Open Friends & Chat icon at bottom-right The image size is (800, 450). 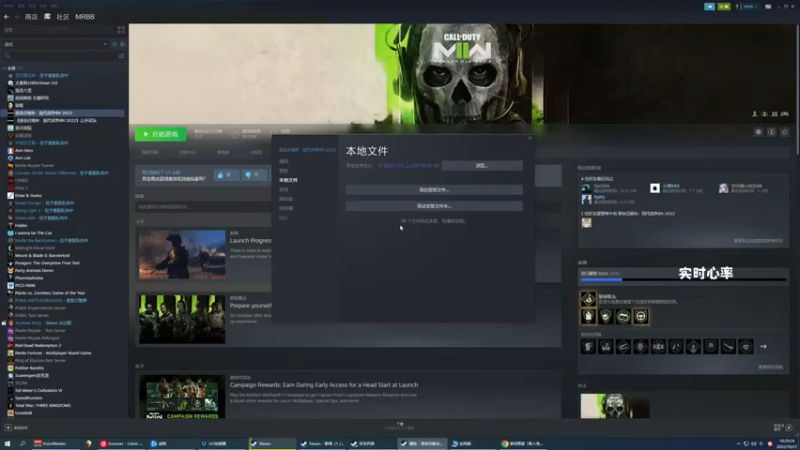coord(783,428)
